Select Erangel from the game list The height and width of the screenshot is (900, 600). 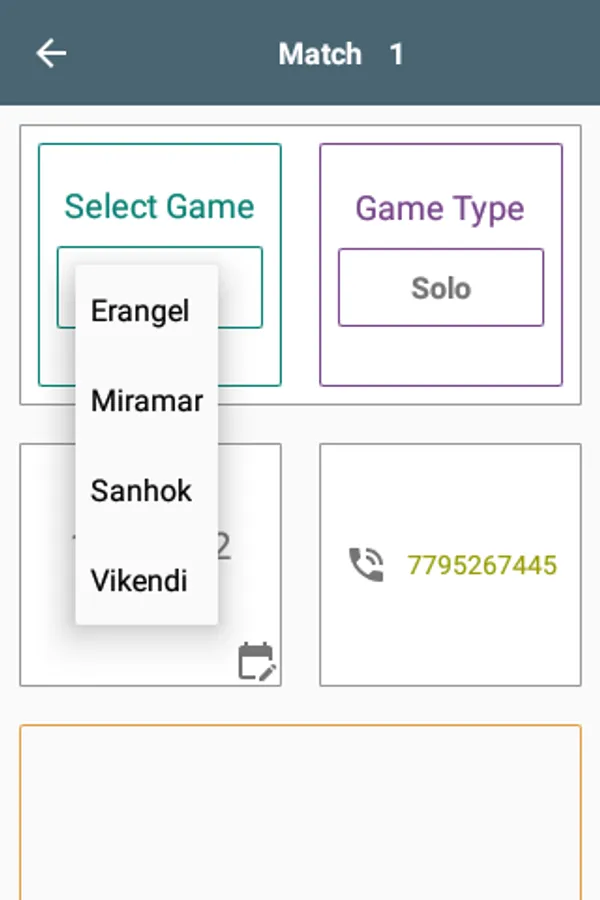coord(140,311)
